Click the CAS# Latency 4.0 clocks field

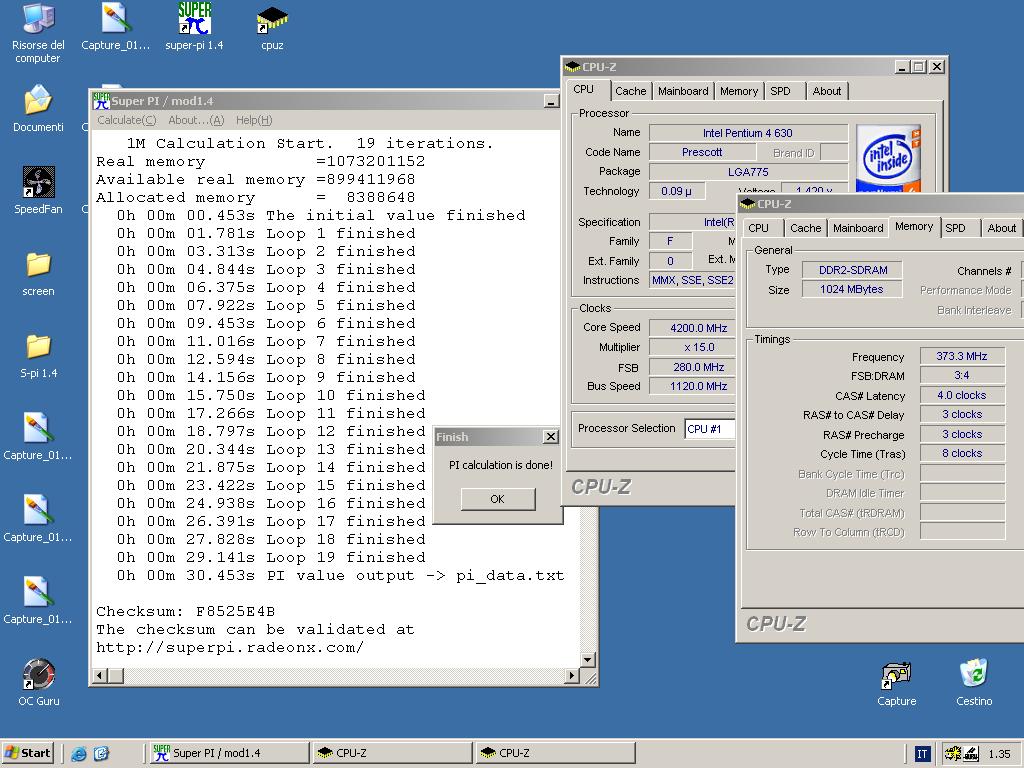coord(962,395)
